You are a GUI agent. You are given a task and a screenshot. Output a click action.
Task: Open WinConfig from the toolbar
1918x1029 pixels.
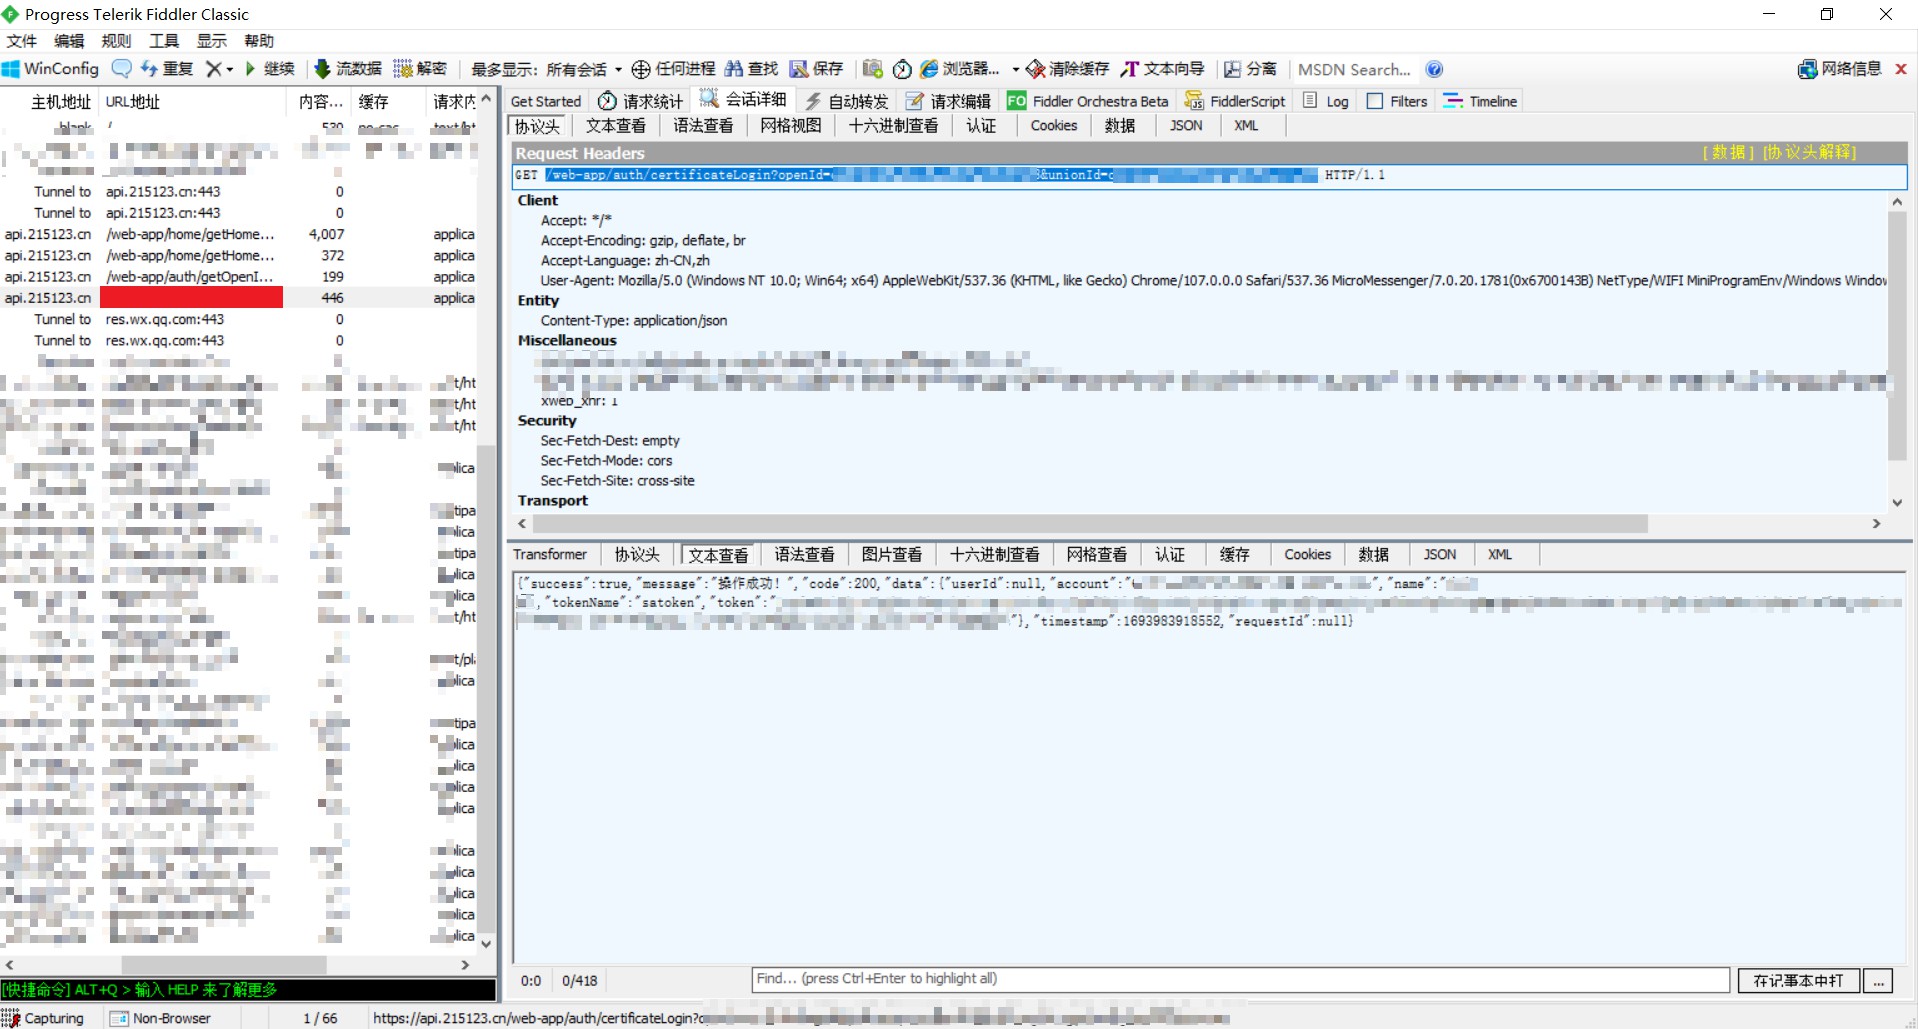(51, 69)
